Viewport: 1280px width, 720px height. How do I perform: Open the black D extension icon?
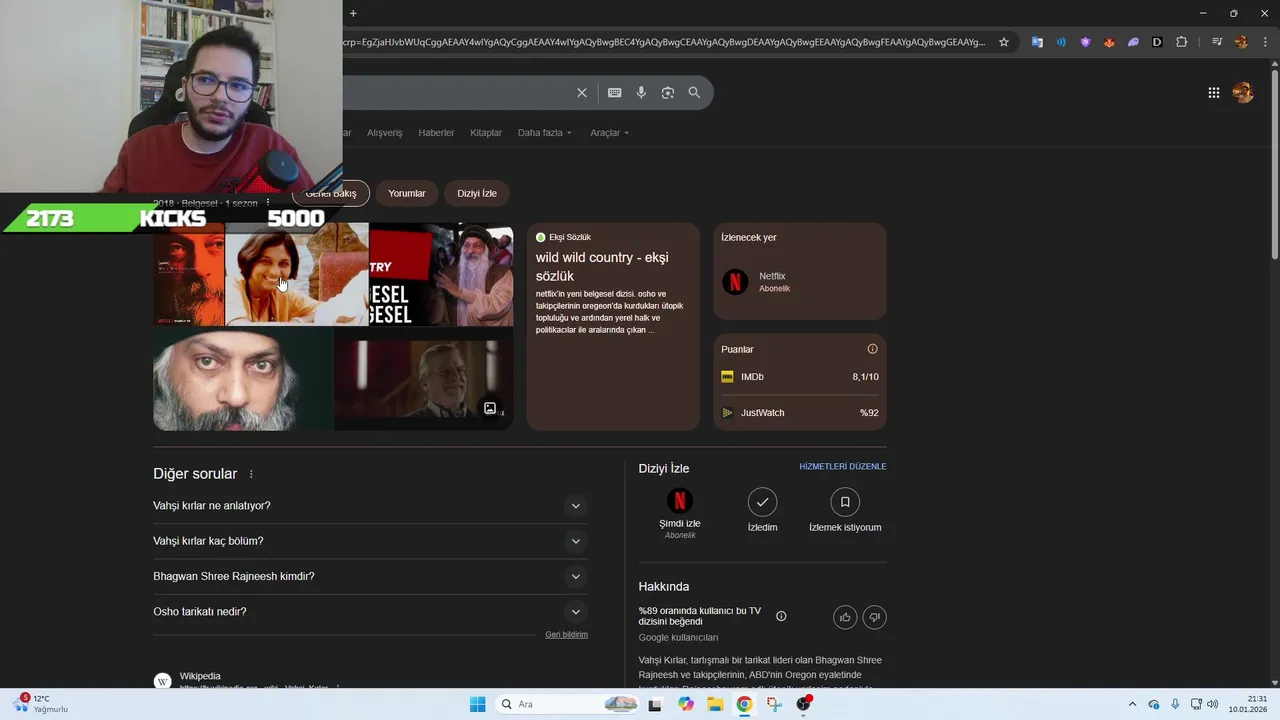1157,42
